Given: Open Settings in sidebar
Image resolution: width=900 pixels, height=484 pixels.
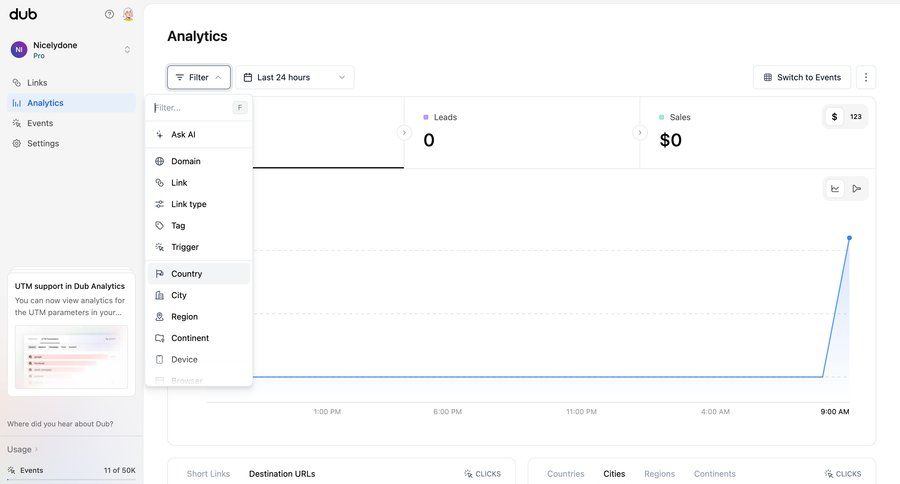Looking at the screenshot, I should [x=71, y=144].
